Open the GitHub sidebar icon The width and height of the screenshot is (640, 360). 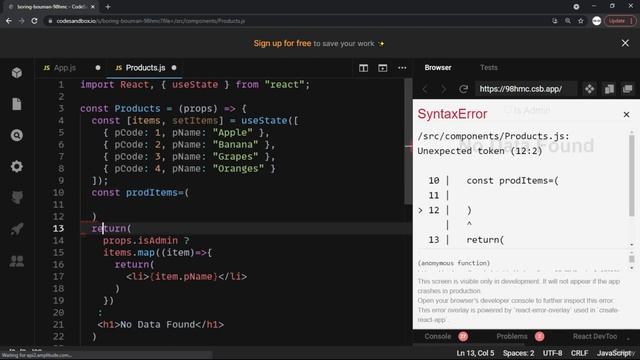[x=17, y=198]
